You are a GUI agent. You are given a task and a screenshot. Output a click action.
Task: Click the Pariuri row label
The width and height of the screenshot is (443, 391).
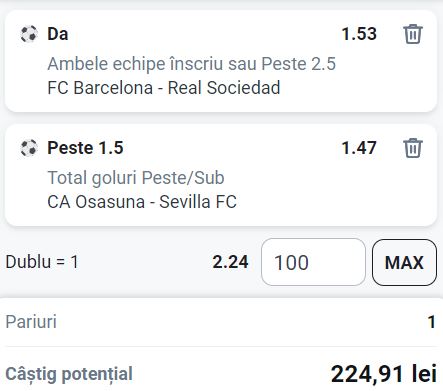pos(31,322)
